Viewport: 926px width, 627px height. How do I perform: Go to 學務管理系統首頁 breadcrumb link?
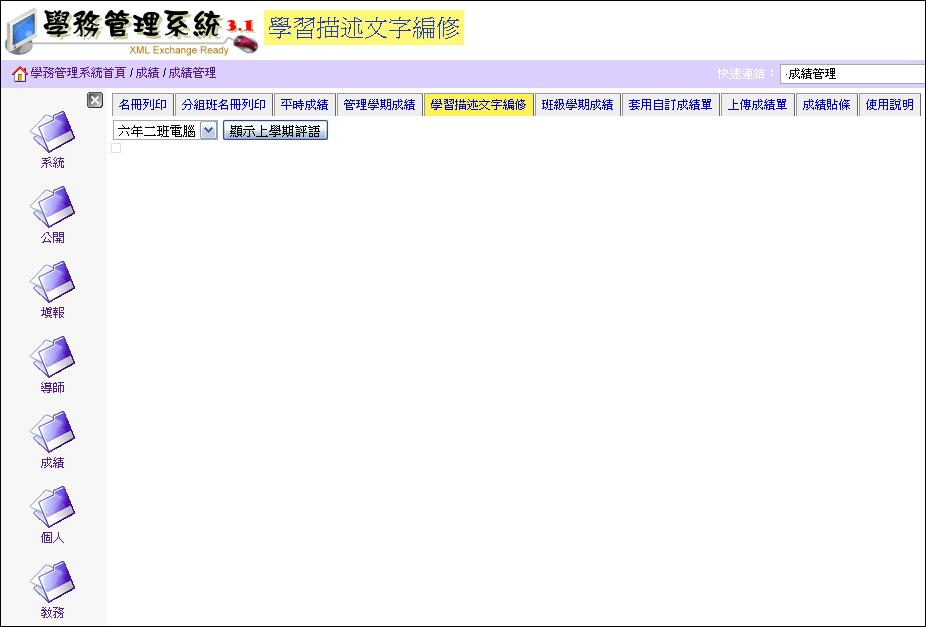tap(78, 73)
